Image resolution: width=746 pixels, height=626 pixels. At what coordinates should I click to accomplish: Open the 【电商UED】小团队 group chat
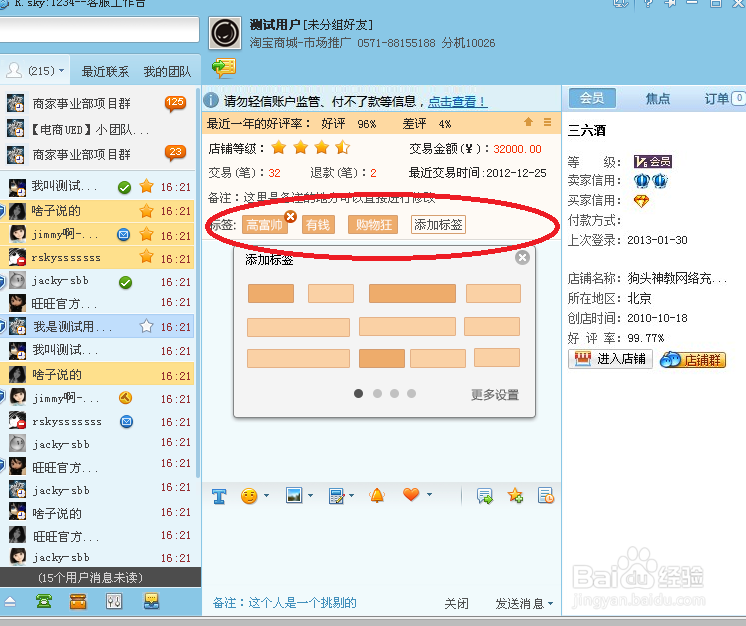tap(98, 129)
